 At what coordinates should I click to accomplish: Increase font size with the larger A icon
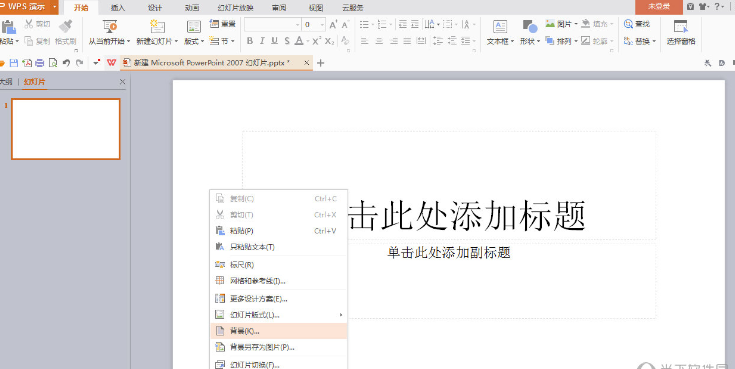click(333, 24)
